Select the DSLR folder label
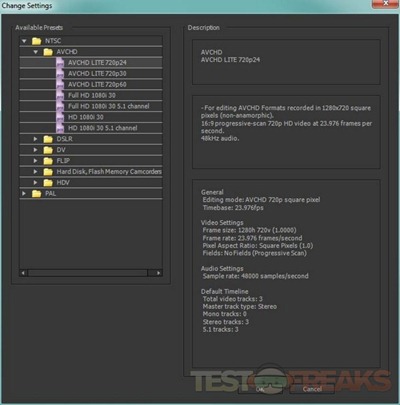The height and width of the screenshot is (405, 400). [64, 139]
